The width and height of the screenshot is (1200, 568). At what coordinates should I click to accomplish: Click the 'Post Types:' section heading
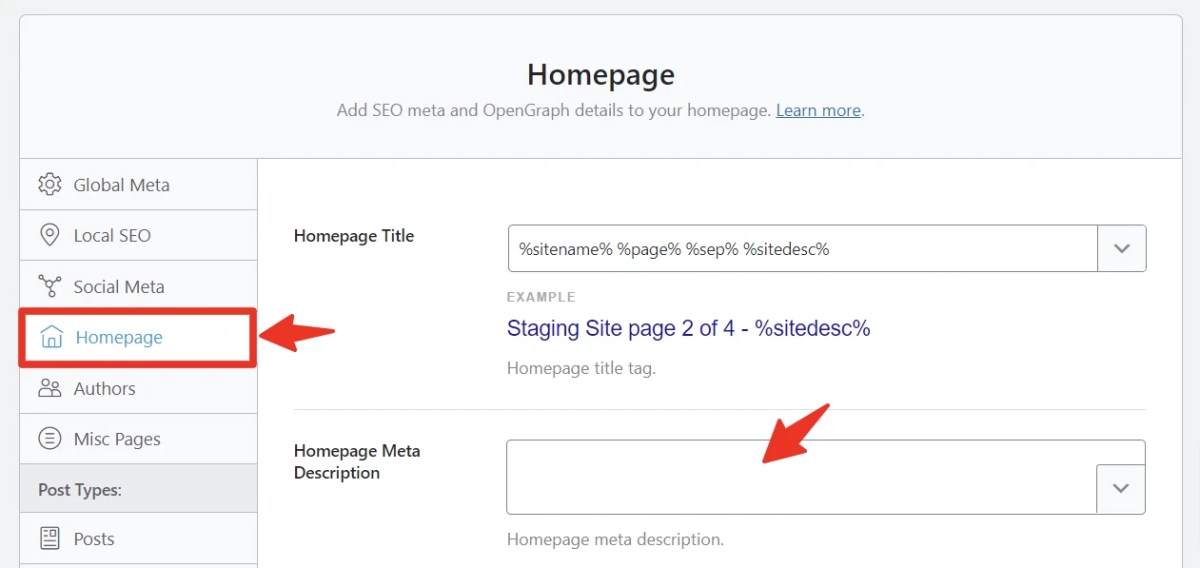tap(79, 489)
